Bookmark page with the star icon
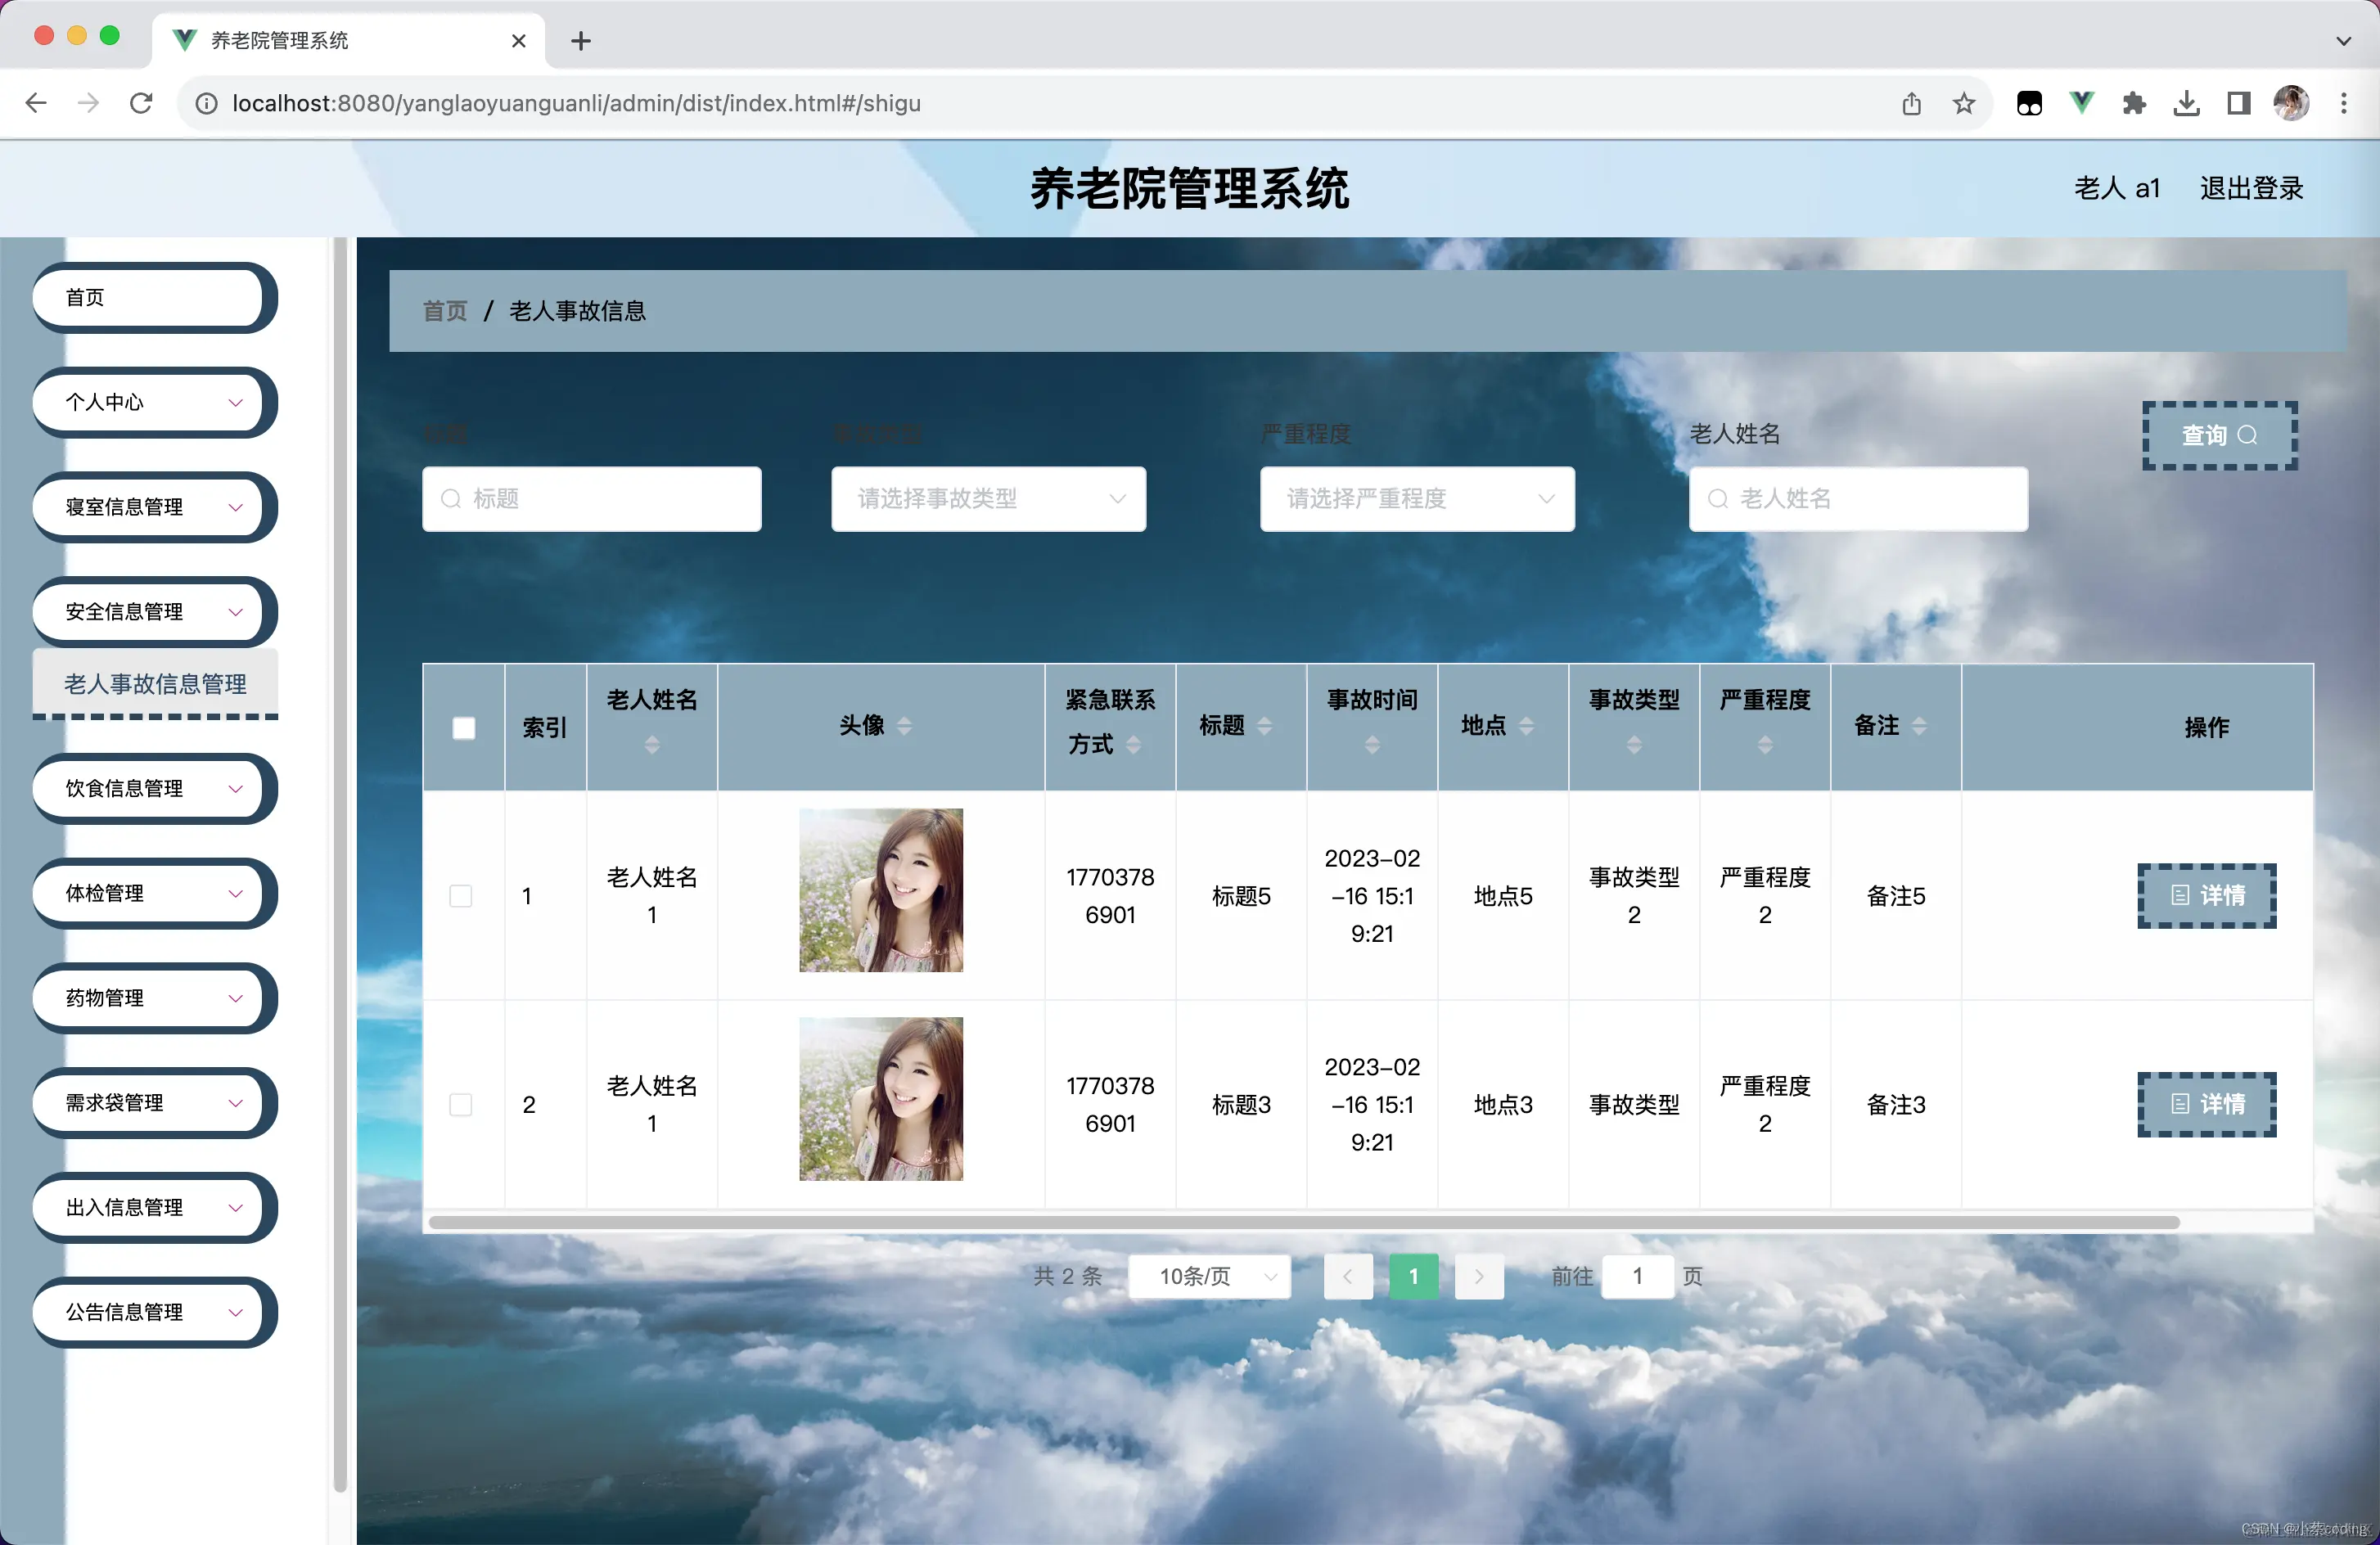This screenshot has width=2380, height=1545. 1963,103
